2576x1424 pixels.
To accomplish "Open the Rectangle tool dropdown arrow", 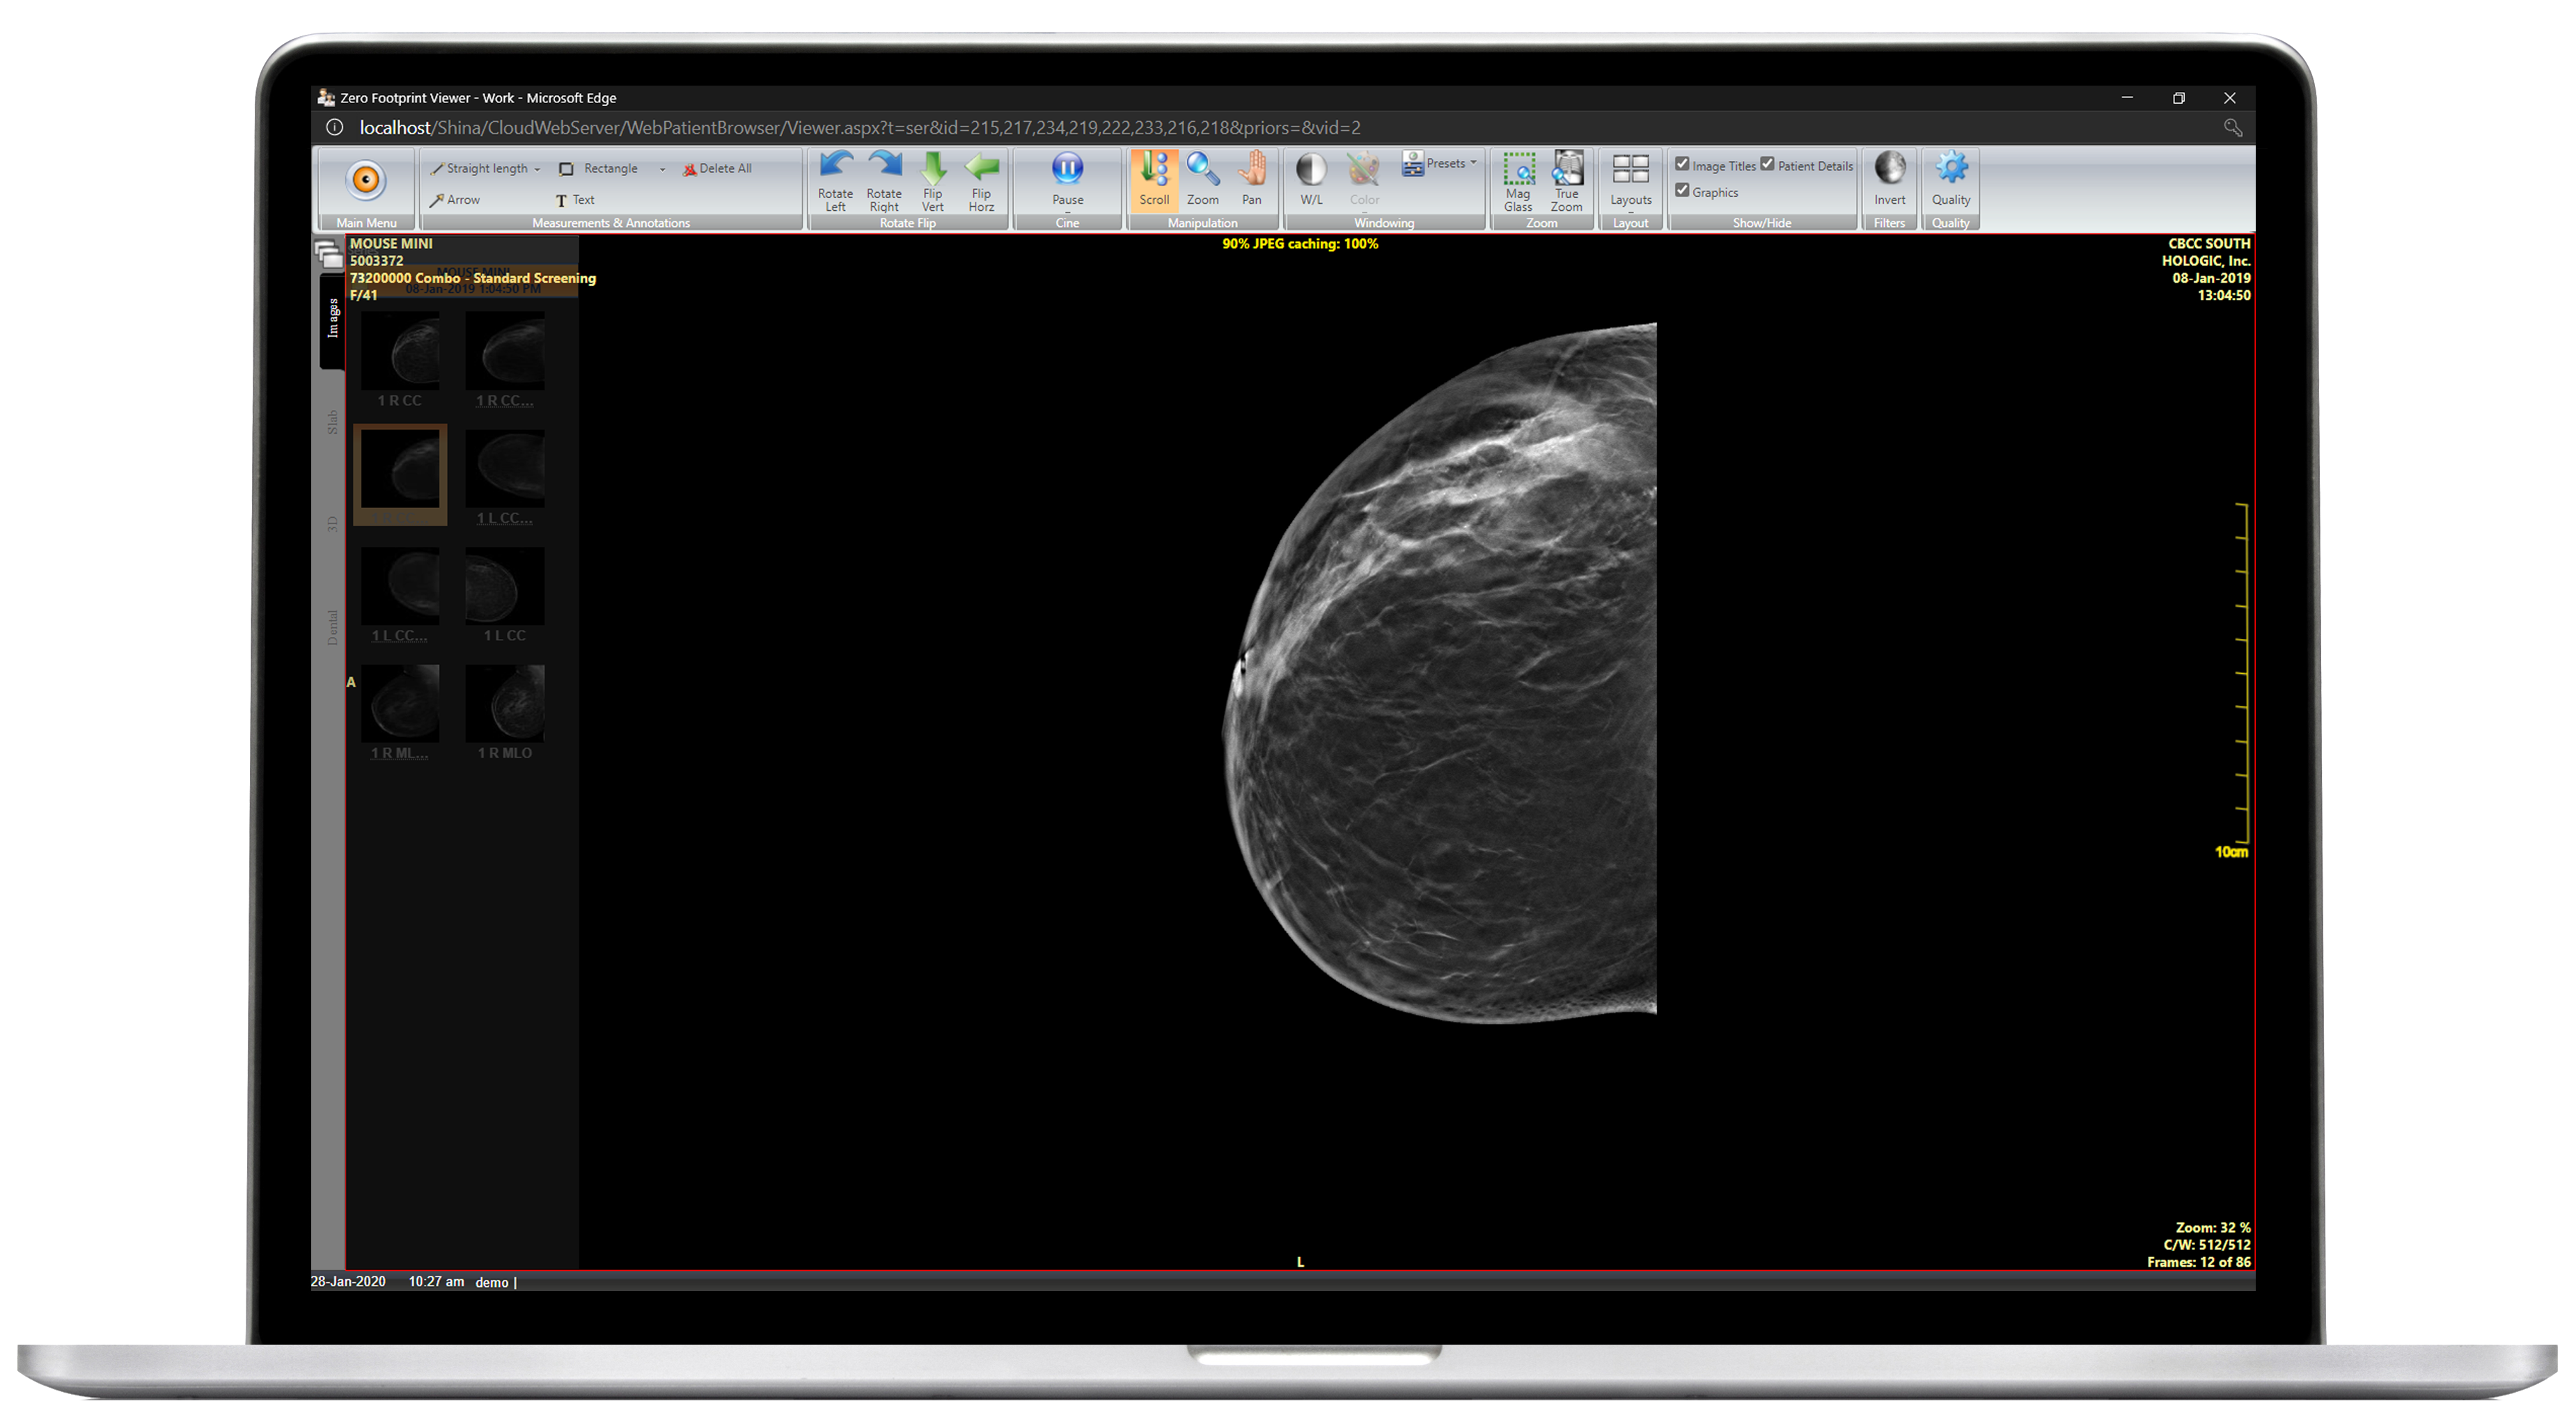I will pyautogui.click(x=662, y=169).
